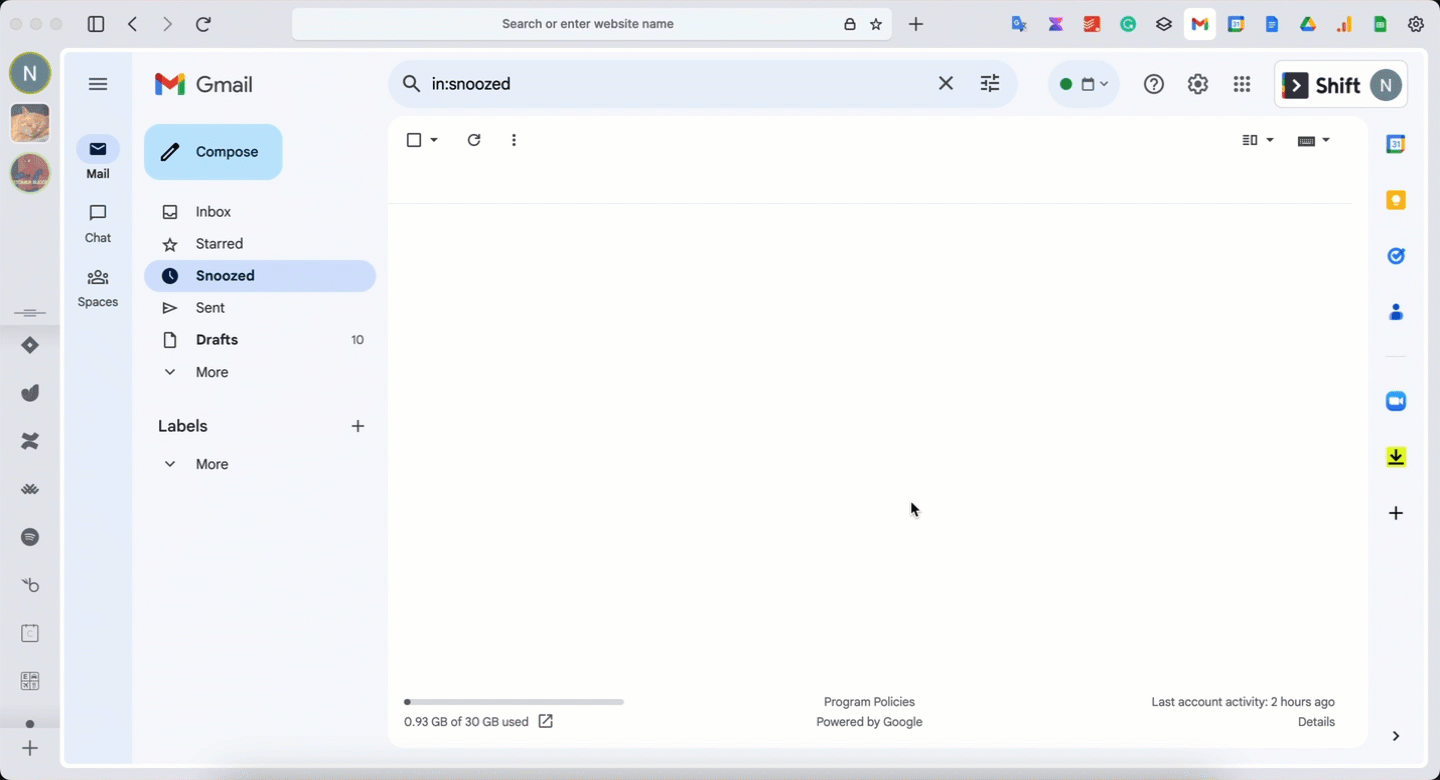
Task: Click the Compose button
Action: (x=213, y=152)
